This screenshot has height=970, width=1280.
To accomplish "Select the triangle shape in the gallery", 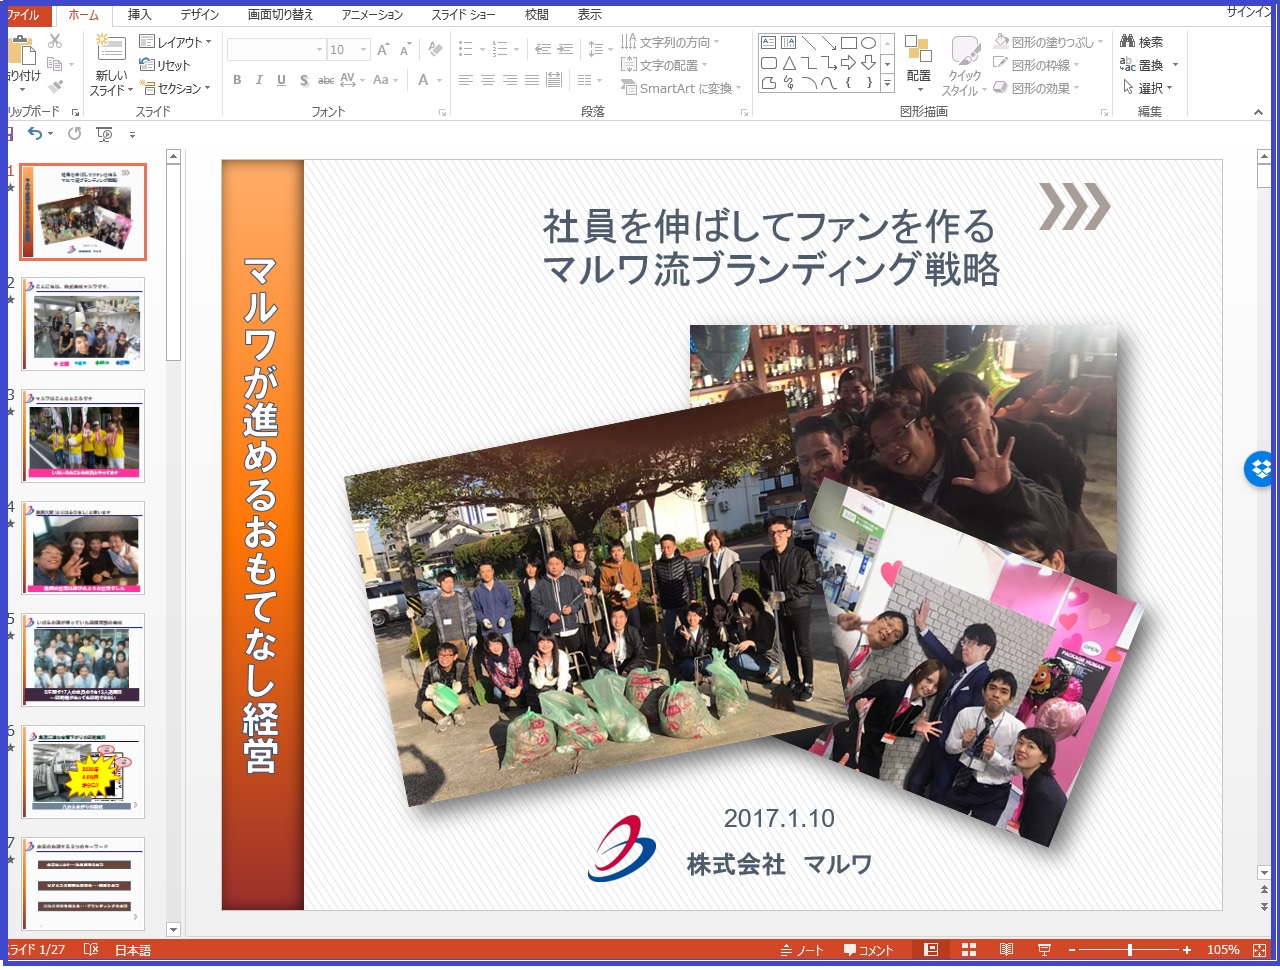I will 789,63.
